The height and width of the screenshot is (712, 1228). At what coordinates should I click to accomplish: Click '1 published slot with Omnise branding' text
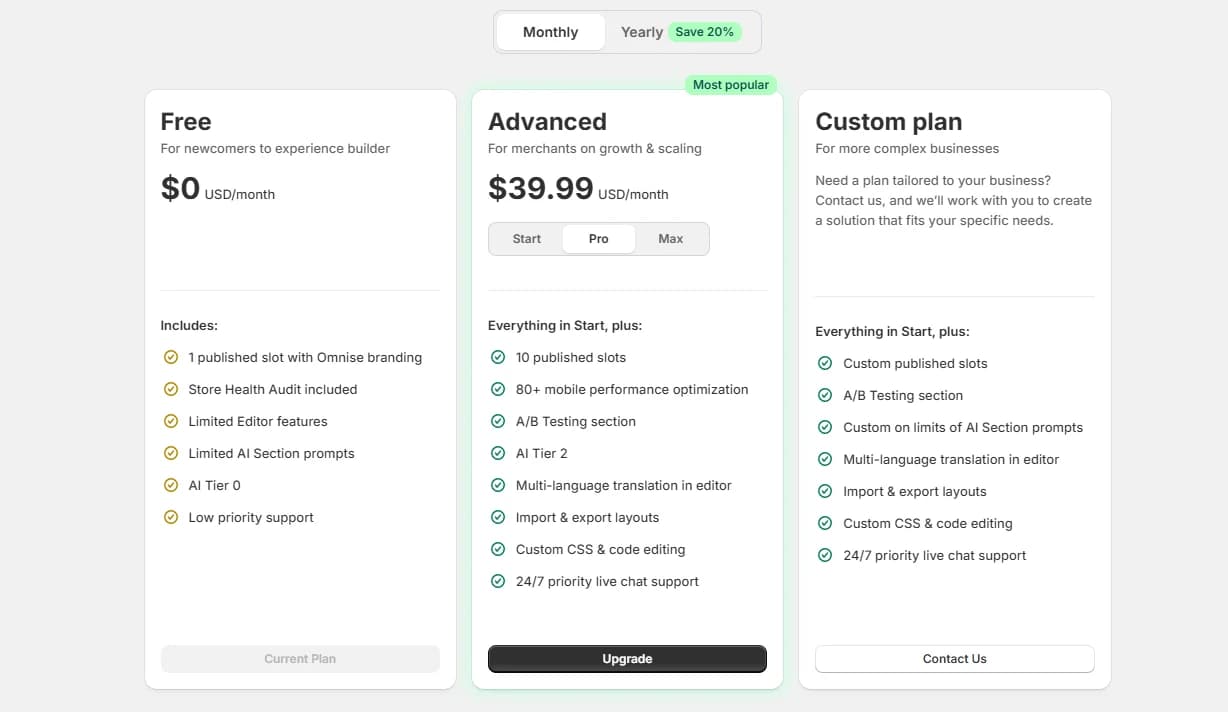pos(305,357)
